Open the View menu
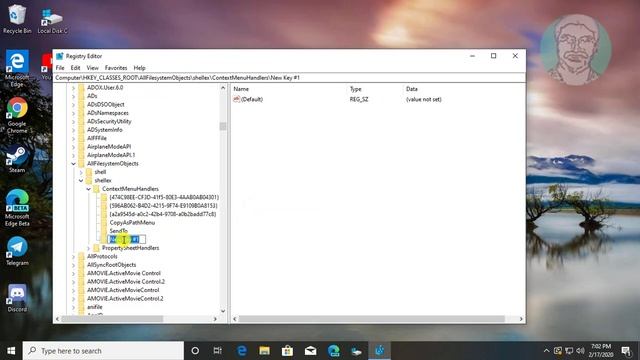 coord(92,68)
